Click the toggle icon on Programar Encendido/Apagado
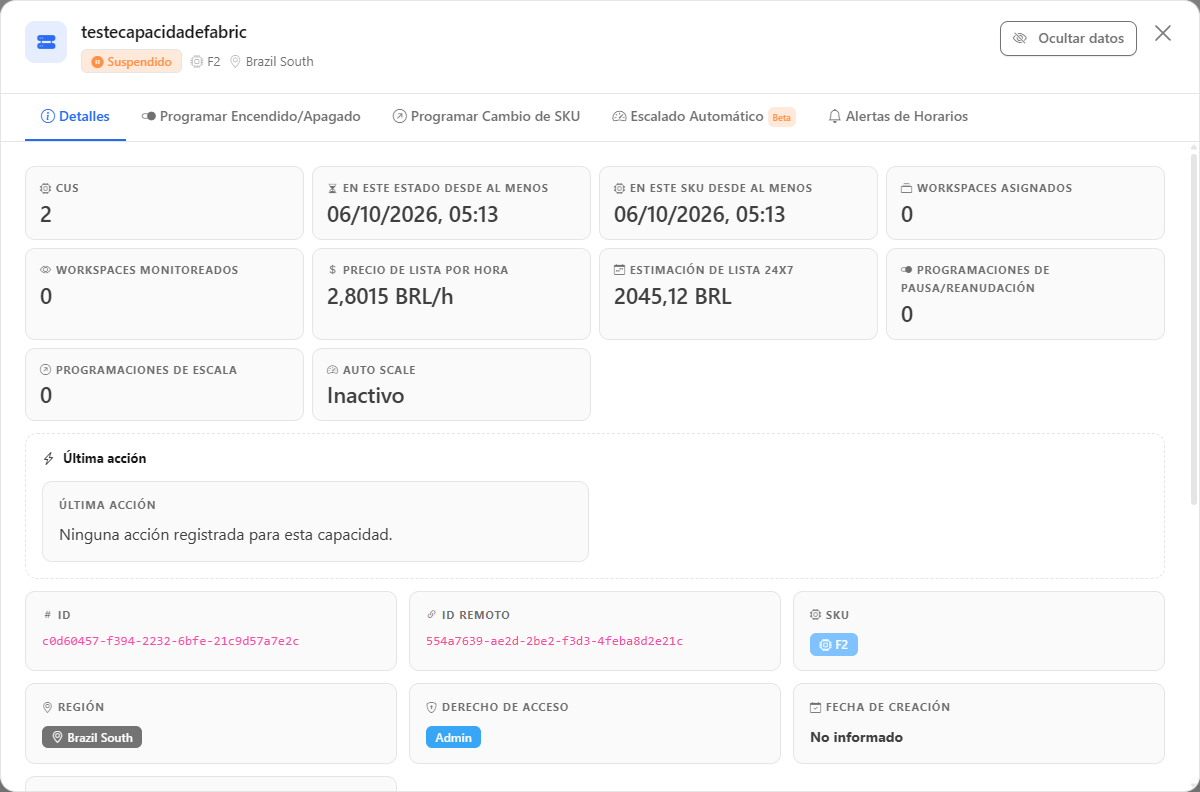Screen dimensions: 1200x792 (x=148, y=116)
